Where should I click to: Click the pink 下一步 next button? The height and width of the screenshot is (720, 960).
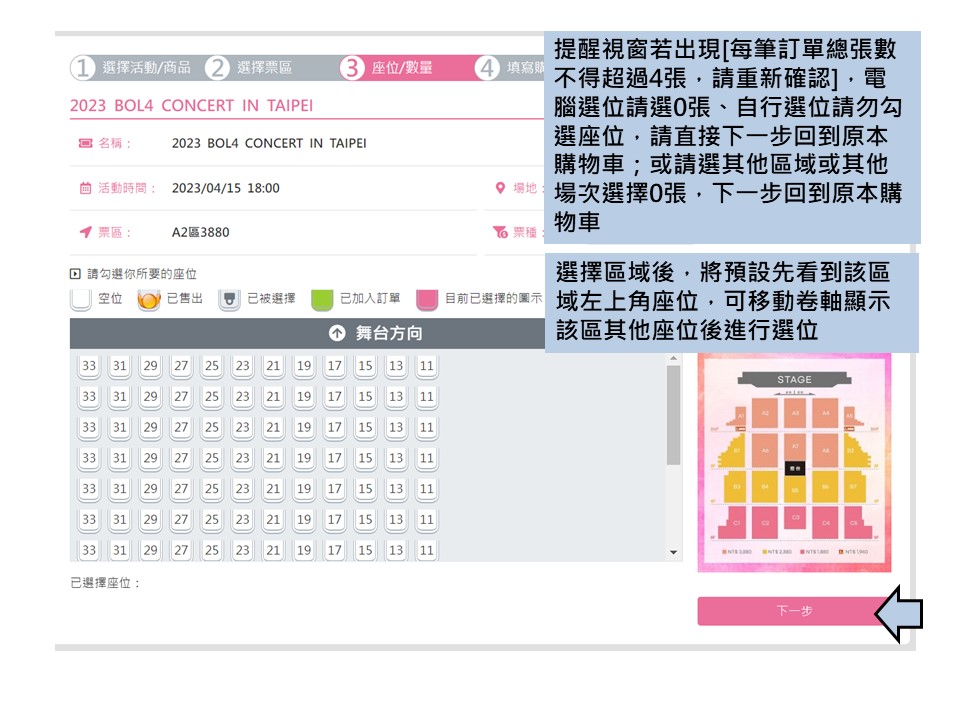(795, 611)
